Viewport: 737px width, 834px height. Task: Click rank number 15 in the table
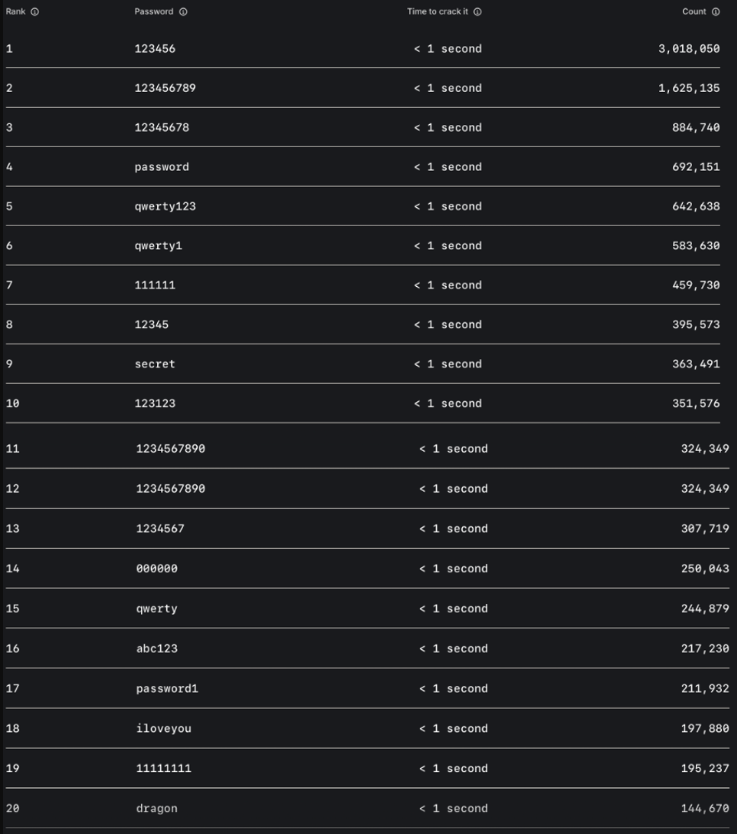tap(13, 609)
